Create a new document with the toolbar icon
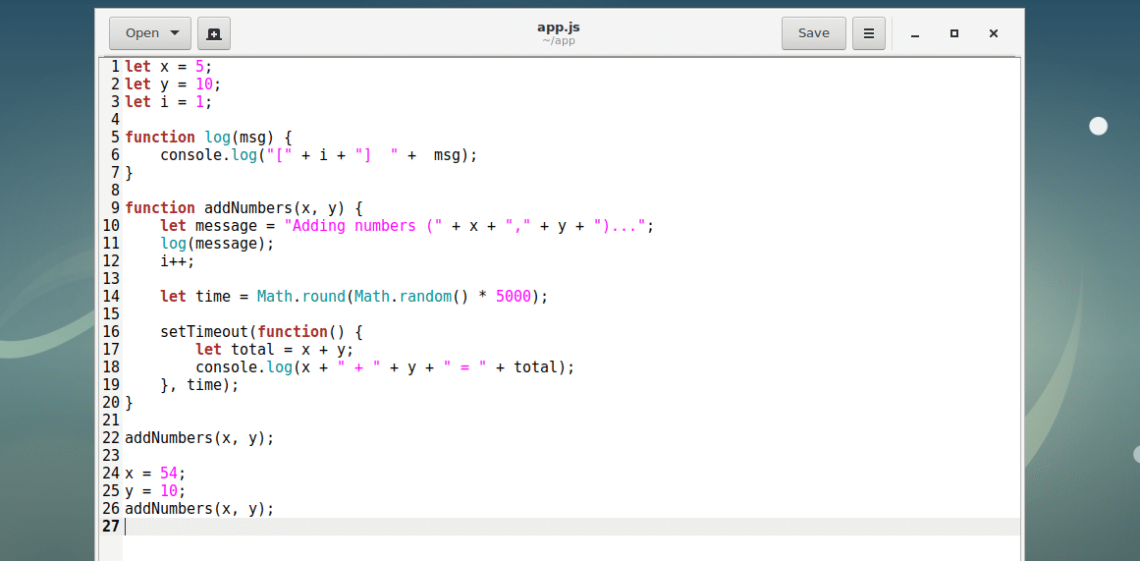 214,33
